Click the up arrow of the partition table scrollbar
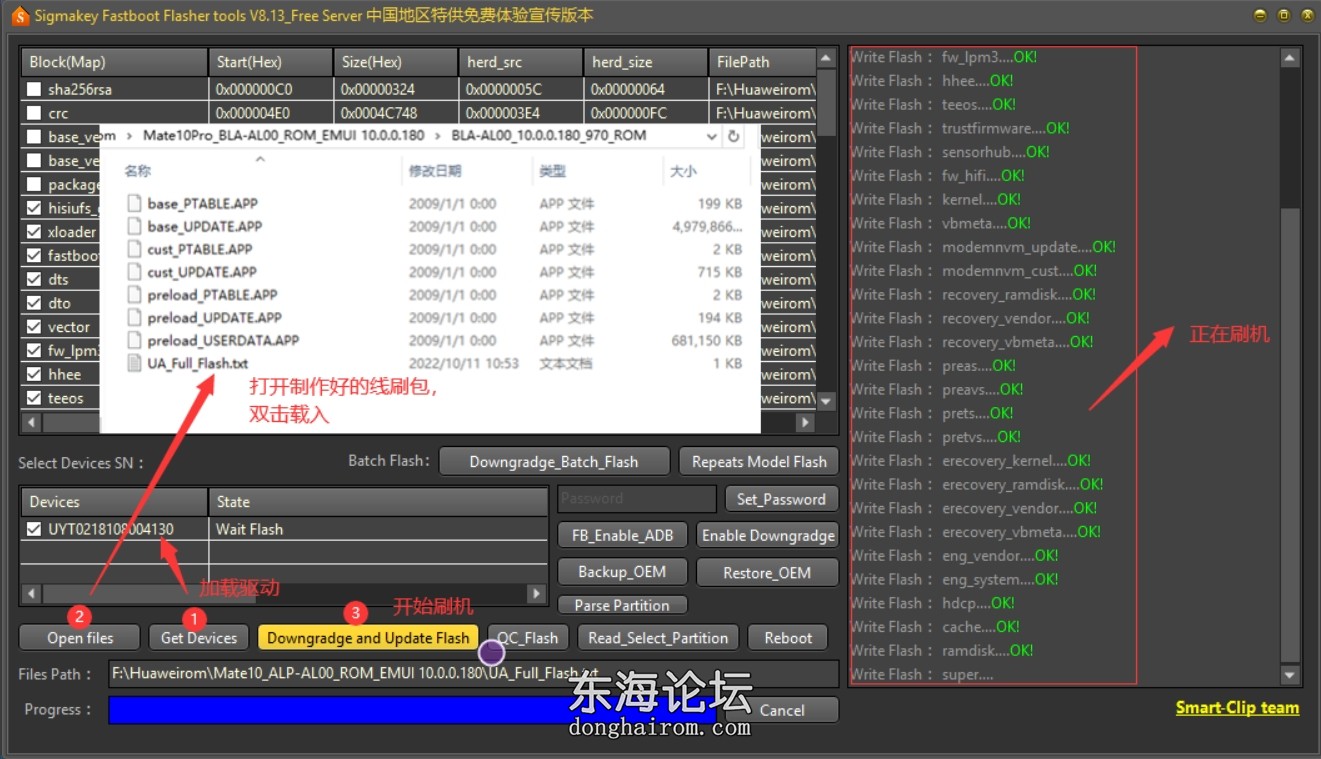This screenshot has height=759, width=1321. pos(826,59)
